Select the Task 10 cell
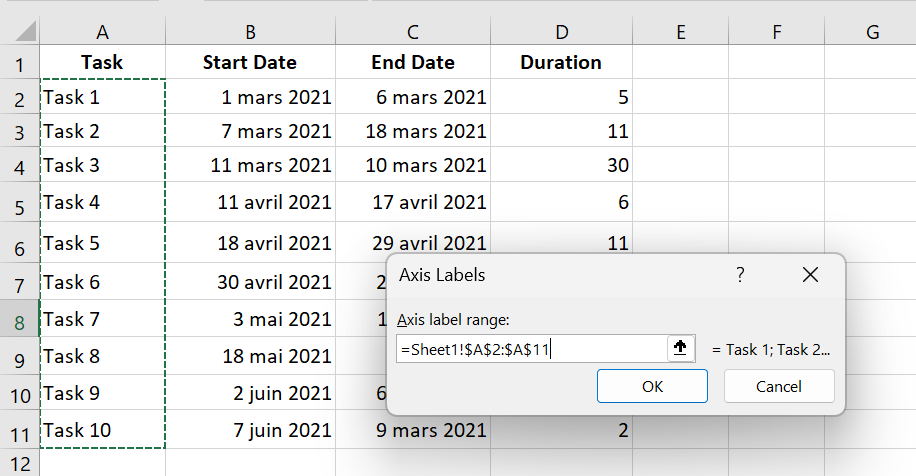This screenshot has width=916, height=476. click(x=102, y=430)
